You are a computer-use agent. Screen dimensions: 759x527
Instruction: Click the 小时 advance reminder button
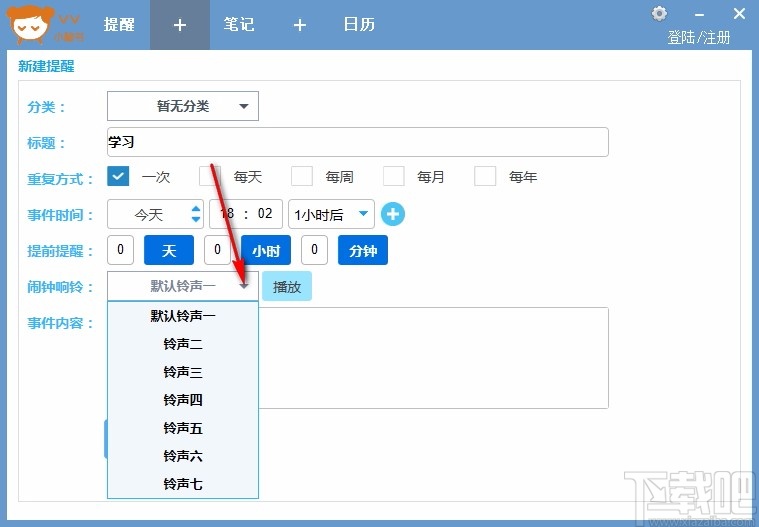click(266, 250)
